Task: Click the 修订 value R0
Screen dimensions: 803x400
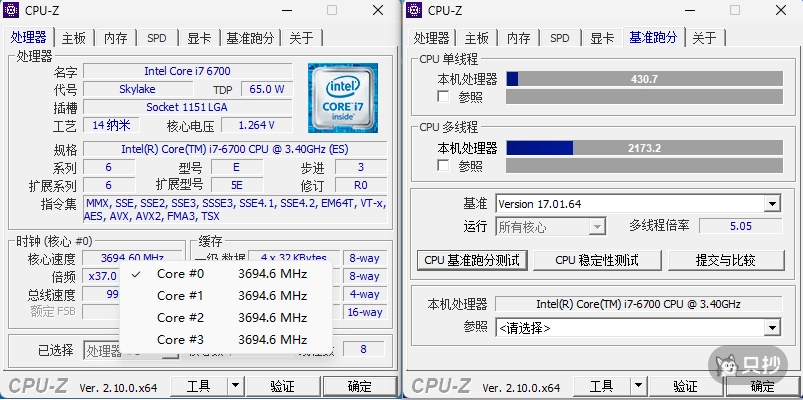Action: [361, 185]
